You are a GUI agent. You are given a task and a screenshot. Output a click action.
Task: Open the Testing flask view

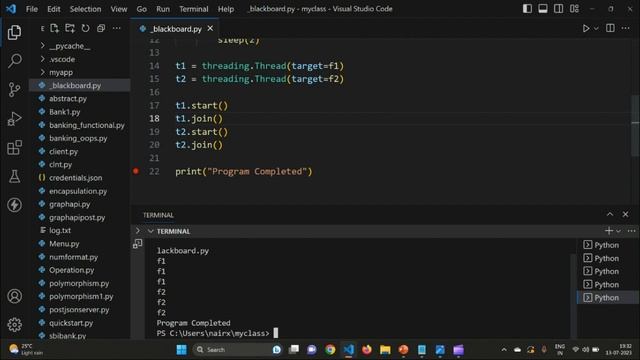pos(14,176)
